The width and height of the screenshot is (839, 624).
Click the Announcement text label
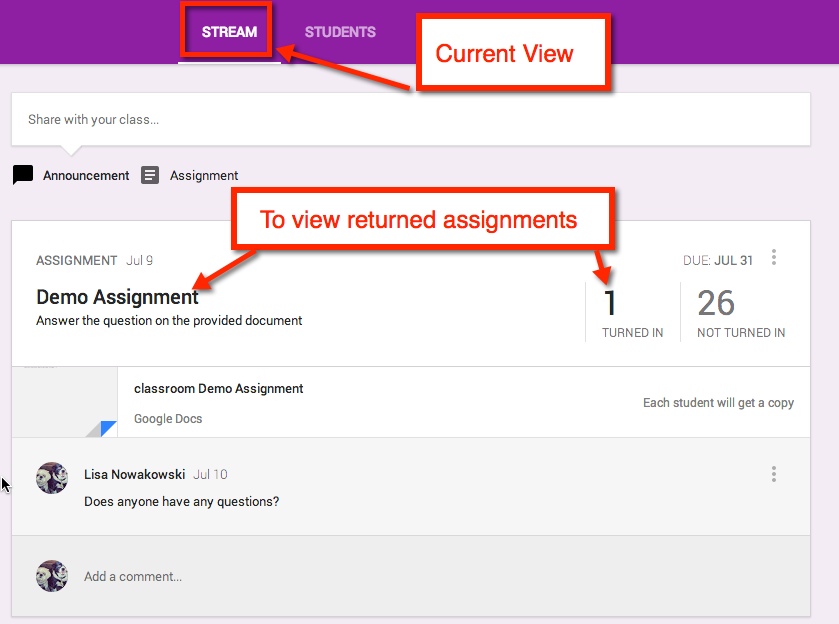pos(86,175)
